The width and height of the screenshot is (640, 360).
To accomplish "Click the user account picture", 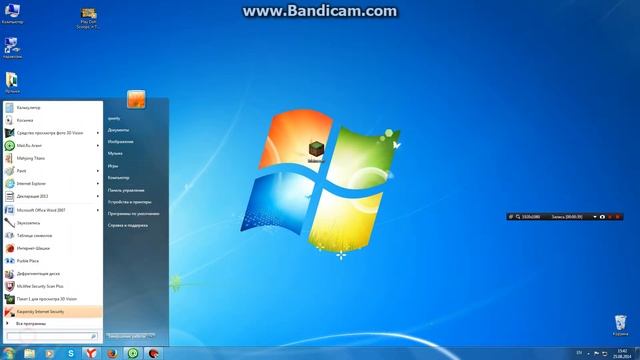I will (136, 99).
